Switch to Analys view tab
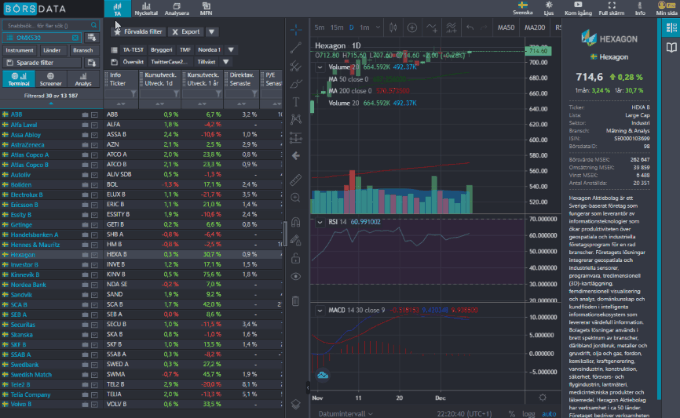The image size is (680, 418). point(83,79)
